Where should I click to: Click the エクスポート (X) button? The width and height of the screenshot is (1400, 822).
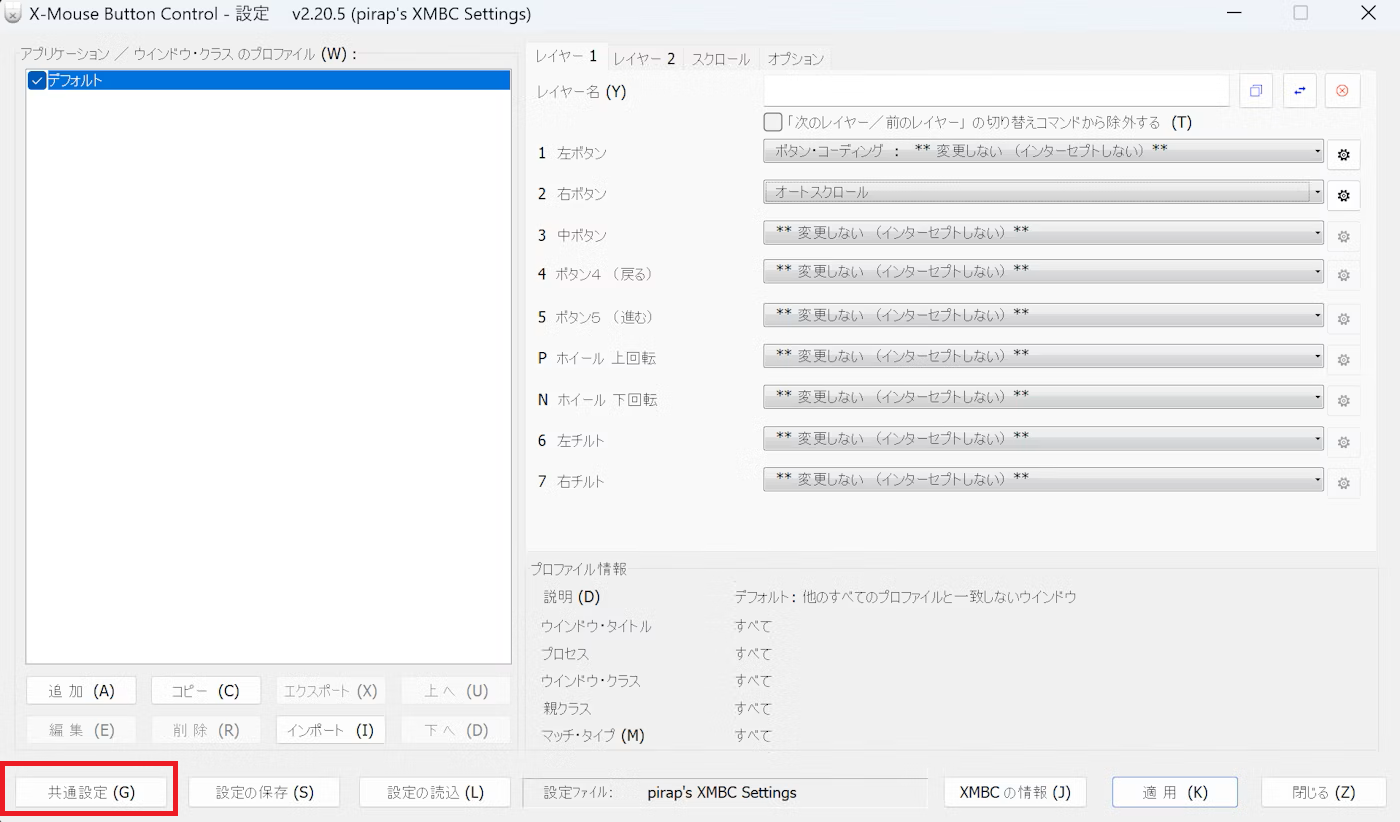point(330,691)
